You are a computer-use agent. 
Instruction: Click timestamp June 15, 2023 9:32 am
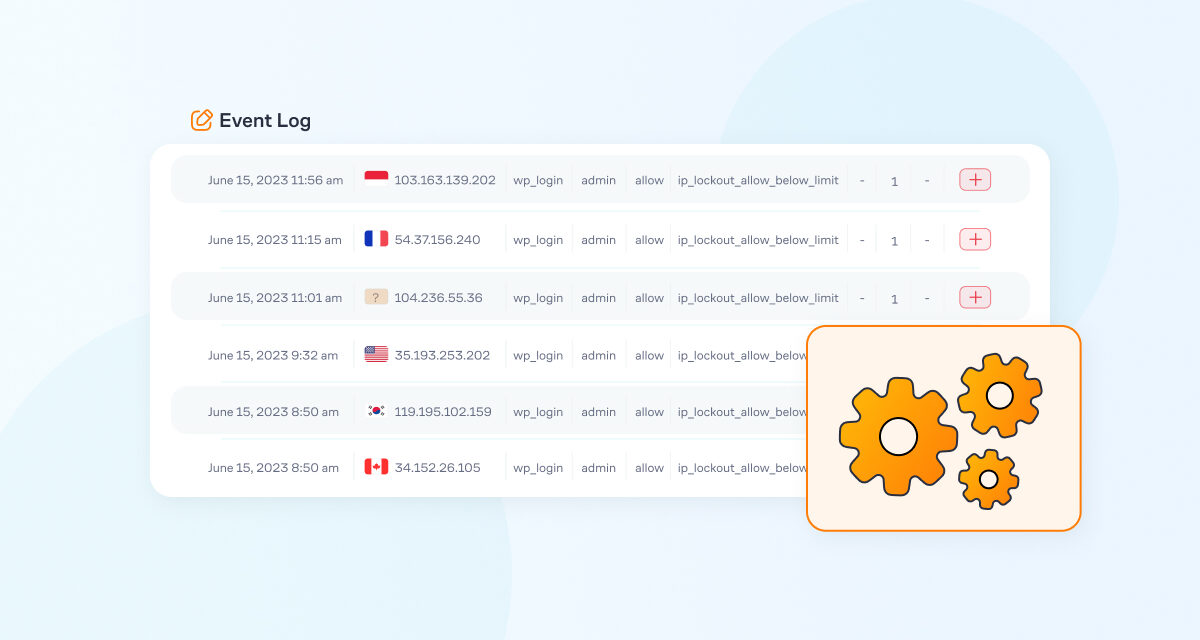(x=273, y=355)
